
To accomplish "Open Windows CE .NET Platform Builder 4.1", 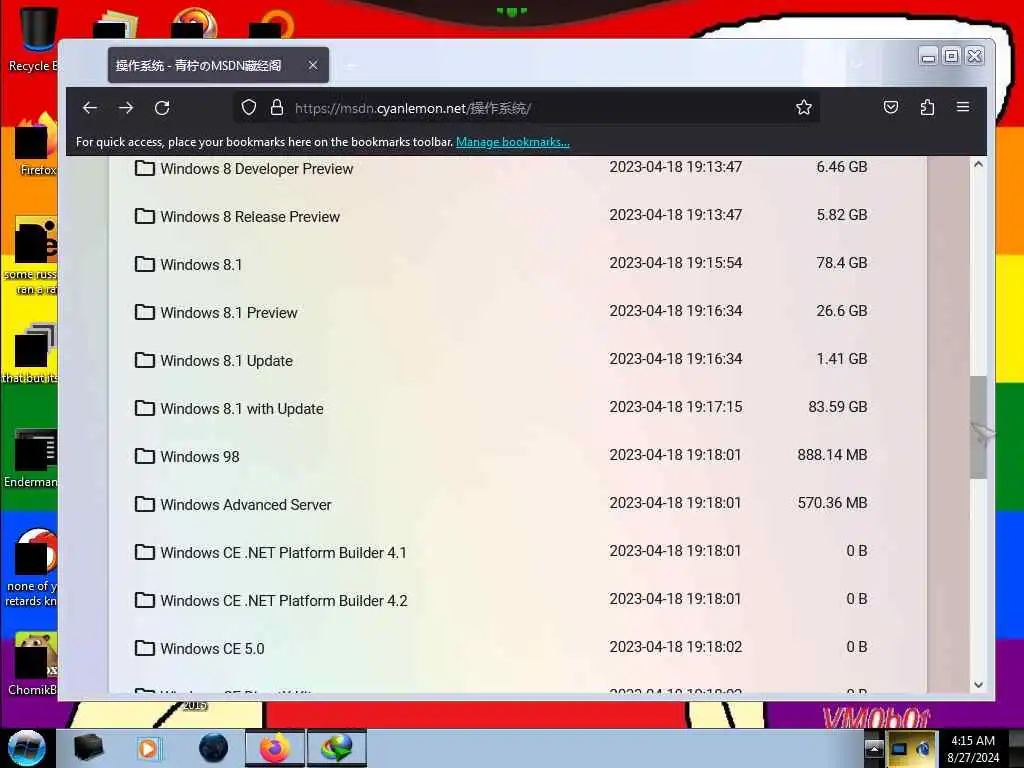I will pyautogui.click(x=283, y=552).
